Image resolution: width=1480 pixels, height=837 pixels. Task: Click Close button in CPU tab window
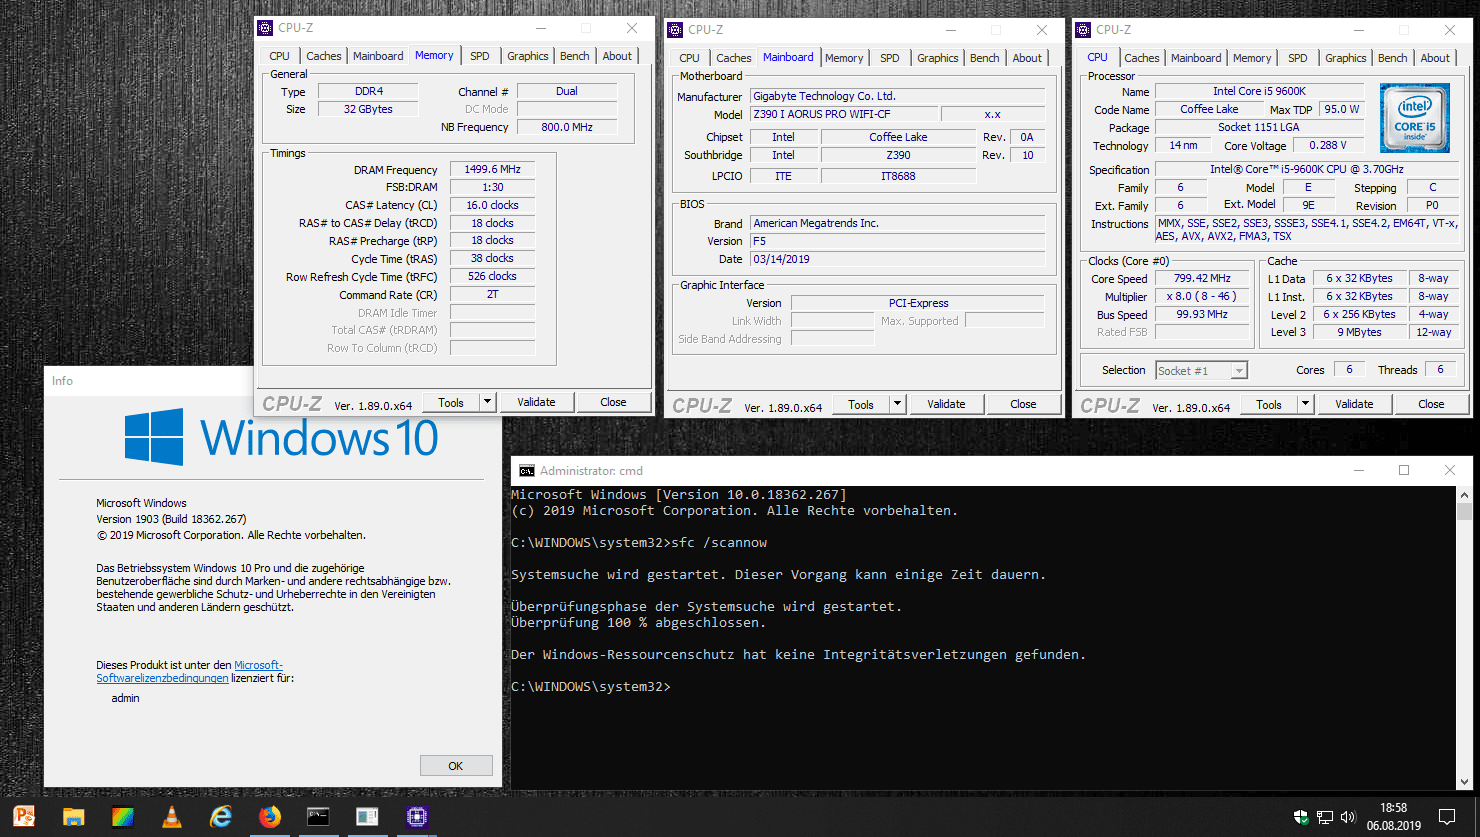[1431, 404]
